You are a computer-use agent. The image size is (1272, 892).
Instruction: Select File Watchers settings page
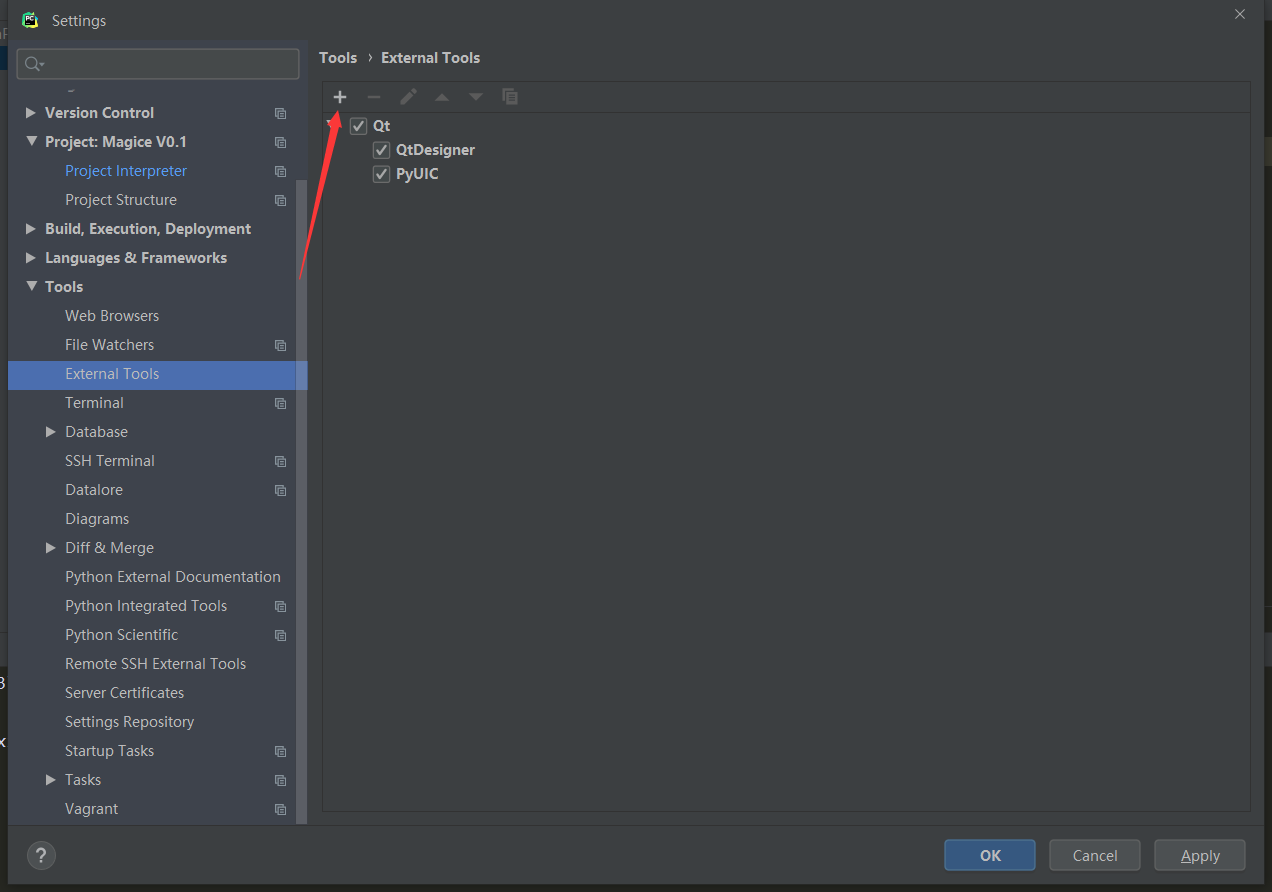[110, 345]
